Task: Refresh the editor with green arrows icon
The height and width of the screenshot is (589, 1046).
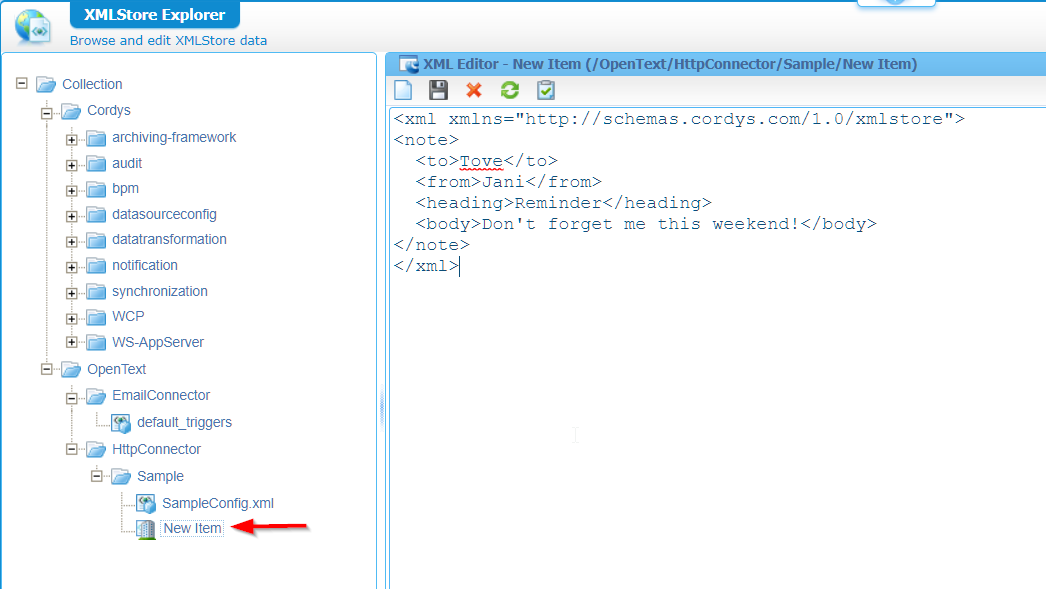Action: click(x=510, y=90)
